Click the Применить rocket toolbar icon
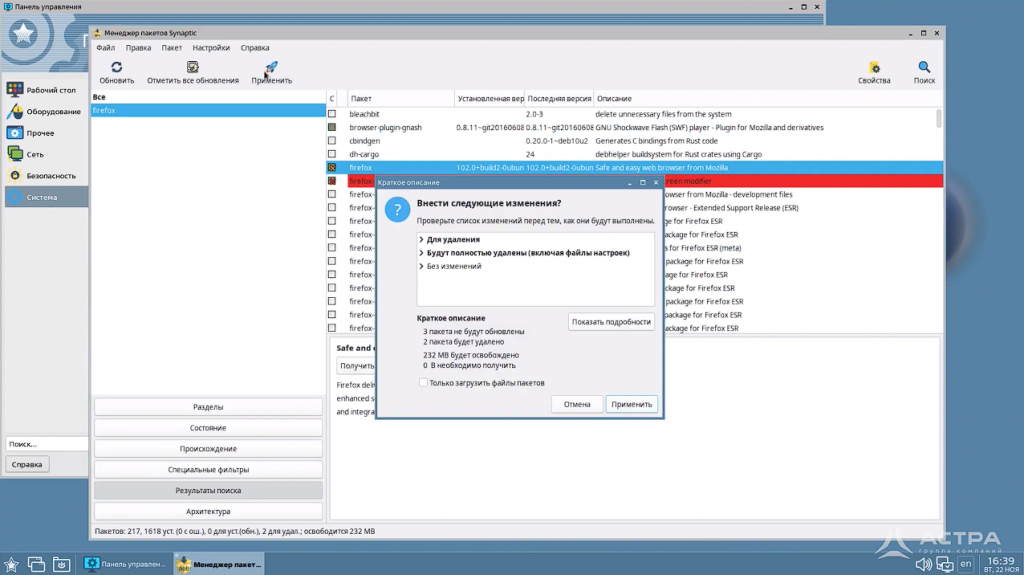 [x=271, y=67]
